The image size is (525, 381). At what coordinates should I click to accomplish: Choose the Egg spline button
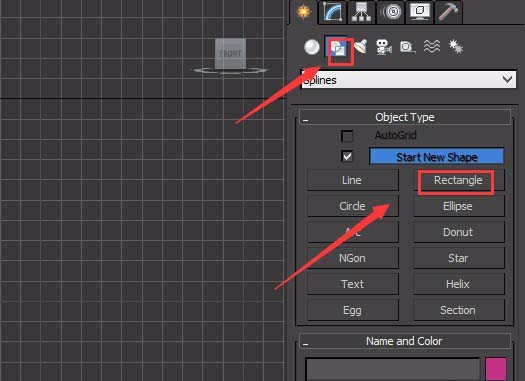pyautogui.click(x=353, y=310)
